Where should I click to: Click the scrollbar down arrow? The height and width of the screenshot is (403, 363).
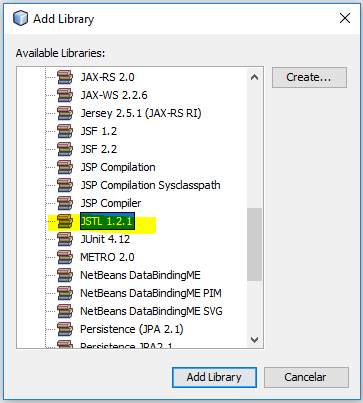click(x=254, y=340)
